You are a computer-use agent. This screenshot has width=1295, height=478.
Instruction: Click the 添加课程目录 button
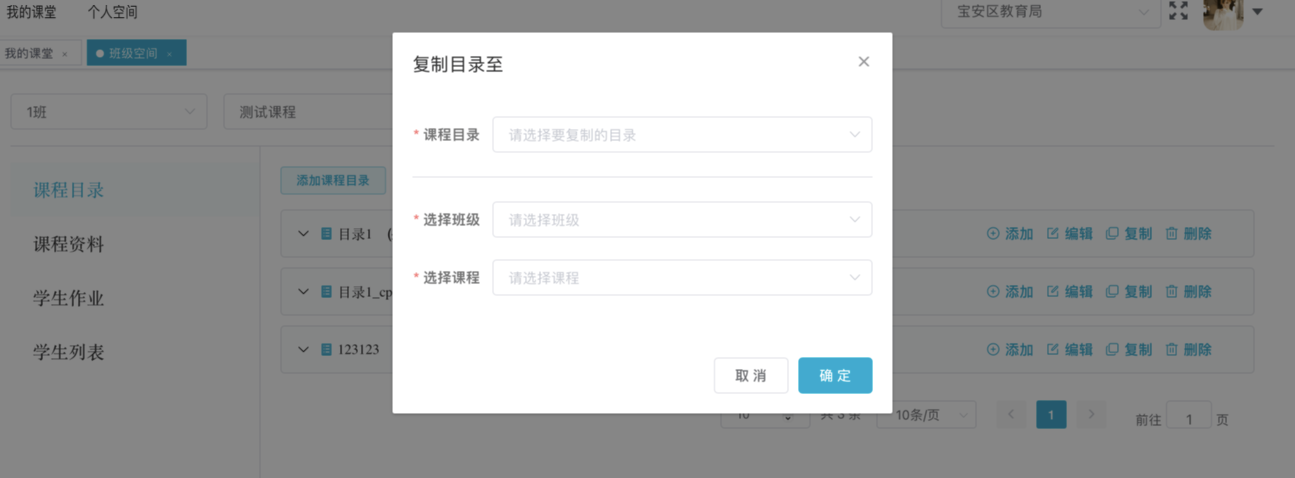(x=333, y=180)
